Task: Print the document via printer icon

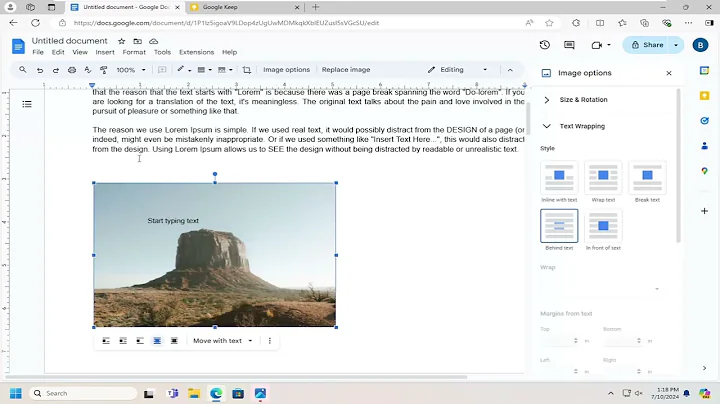Action: click(72, 70)
